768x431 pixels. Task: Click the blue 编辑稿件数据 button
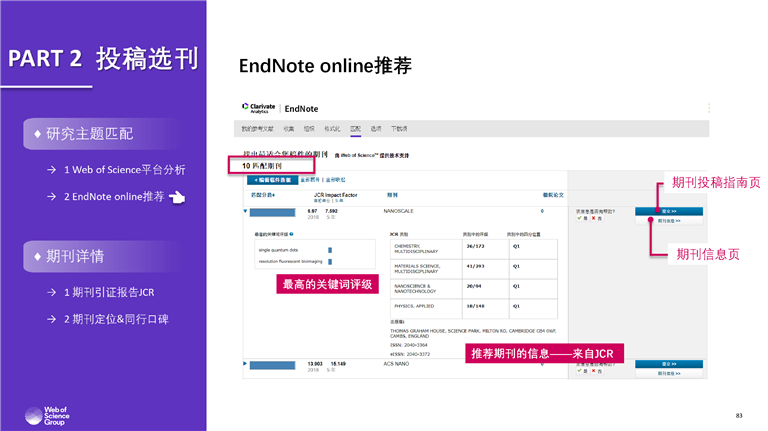273,180
